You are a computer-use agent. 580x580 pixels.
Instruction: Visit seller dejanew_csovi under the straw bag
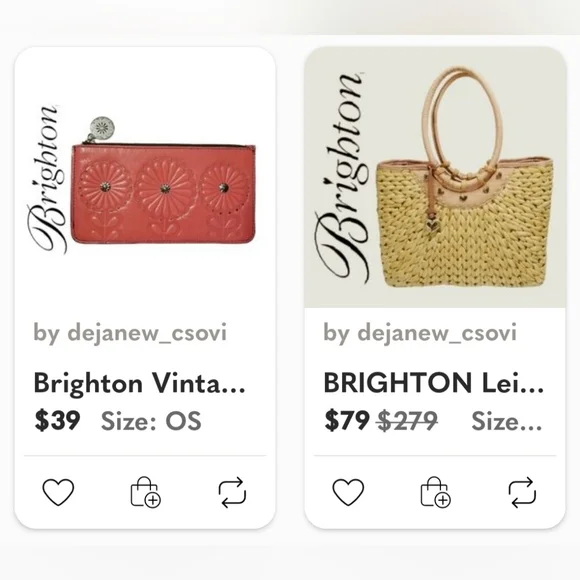pyautogui.click(x=419, y=333)
